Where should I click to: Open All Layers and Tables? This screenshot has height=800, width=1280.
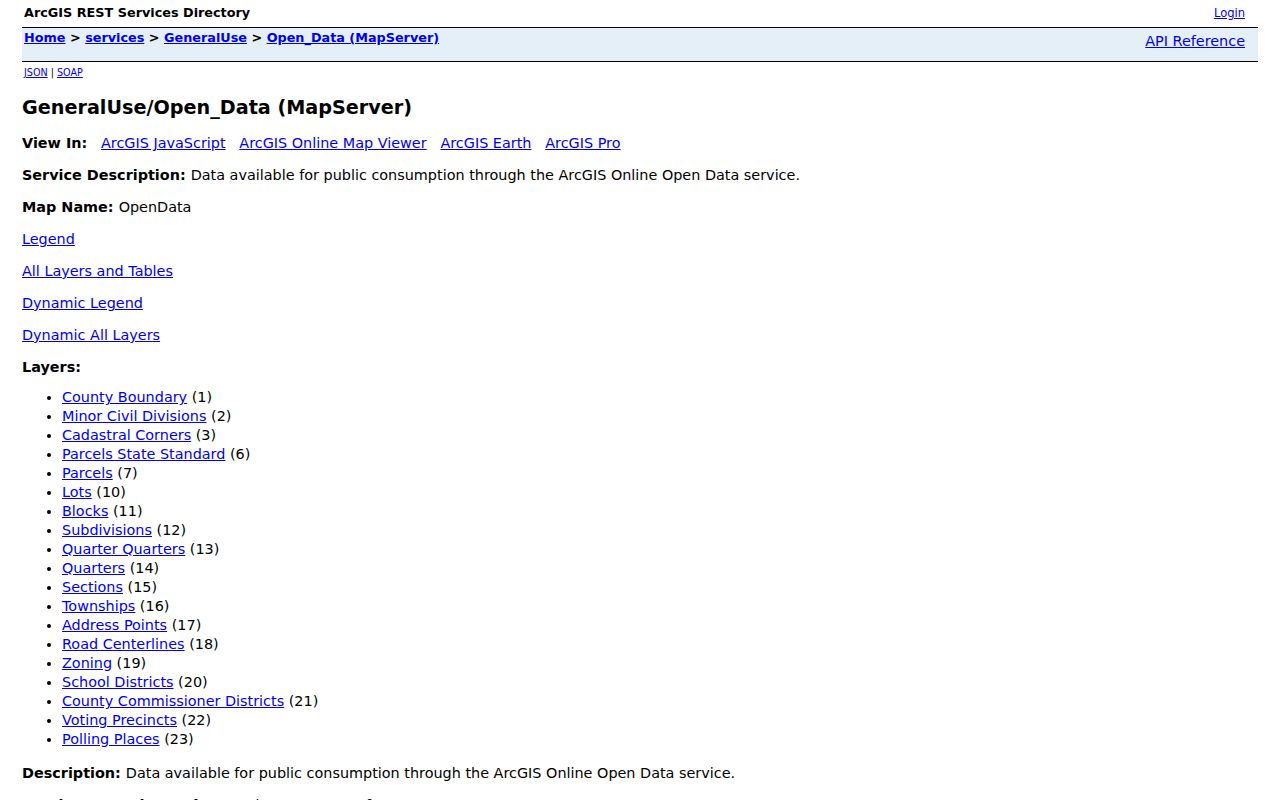(97, 271)
